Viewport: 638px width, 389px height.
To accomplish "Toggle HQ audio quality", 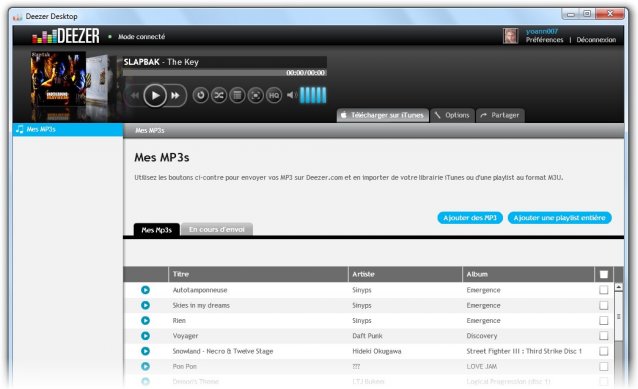I will [x=274, y=96].
